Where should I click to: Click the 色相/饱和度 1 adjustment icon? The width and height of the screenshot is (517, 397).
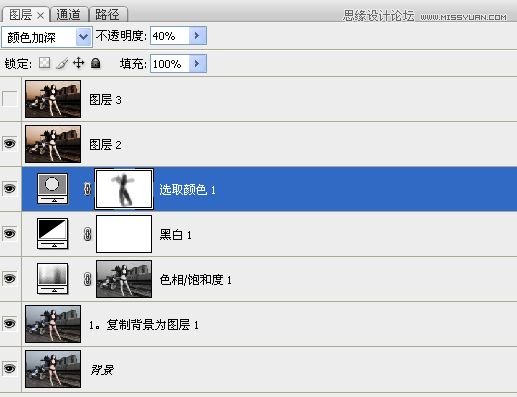coord(52,279)
